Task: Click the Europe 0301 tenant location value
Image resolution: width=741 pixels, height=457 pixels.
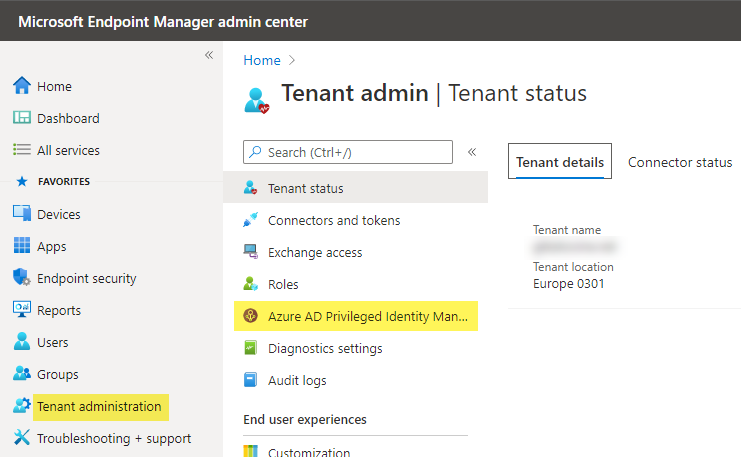Action: coord(569,284)
